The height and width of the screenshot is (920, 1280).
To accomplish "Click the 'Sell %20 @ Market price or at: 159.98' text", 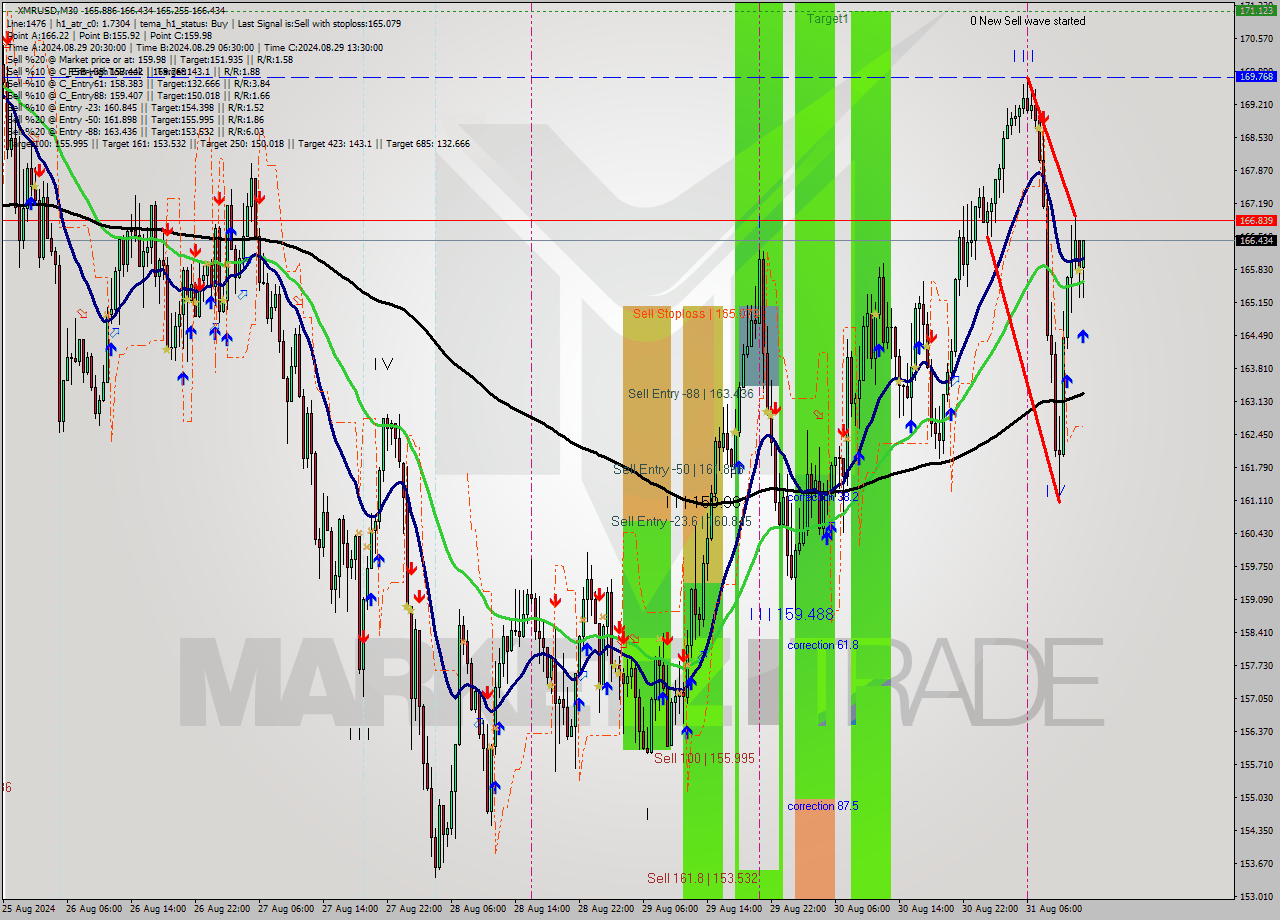I will point(89,59).
